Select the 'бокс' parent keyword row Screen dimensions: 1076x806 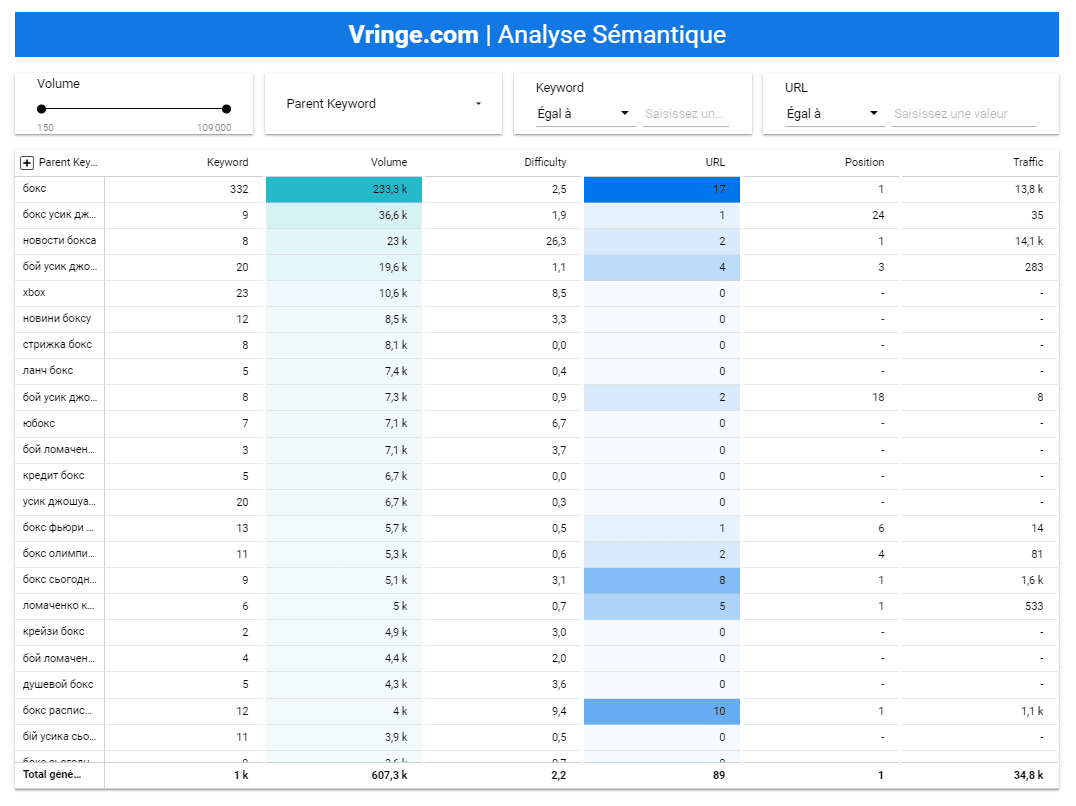34,189
